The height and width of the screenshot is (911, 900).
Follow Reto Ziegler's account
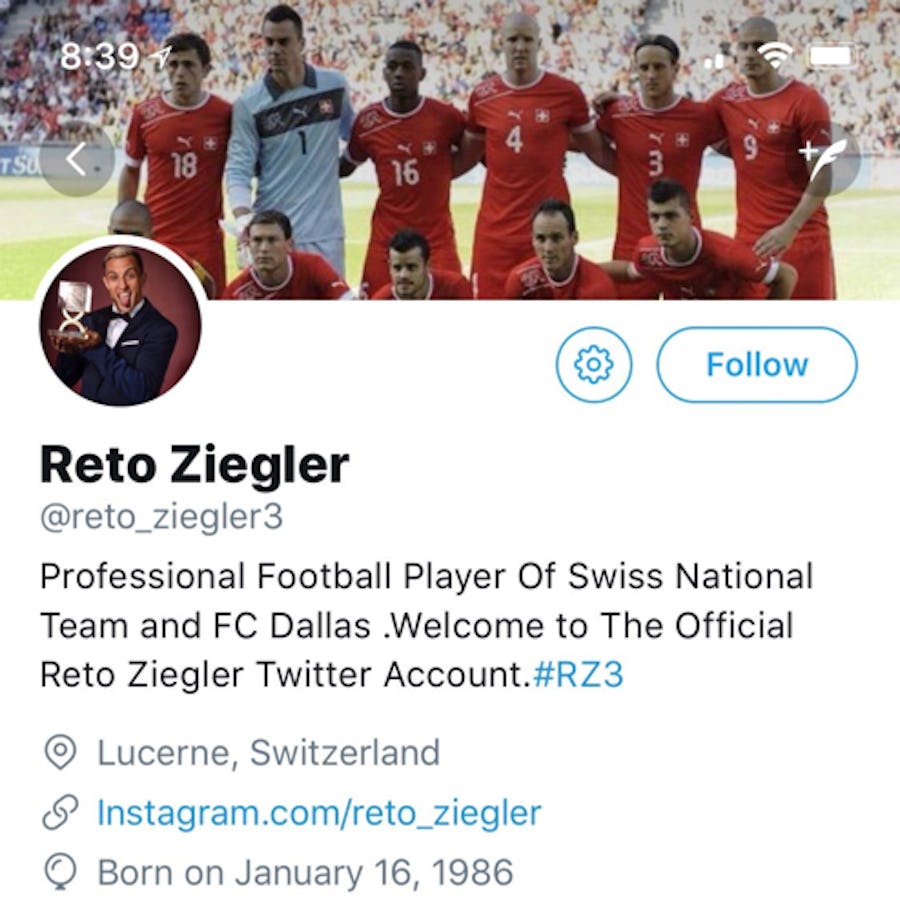[757, 365]
